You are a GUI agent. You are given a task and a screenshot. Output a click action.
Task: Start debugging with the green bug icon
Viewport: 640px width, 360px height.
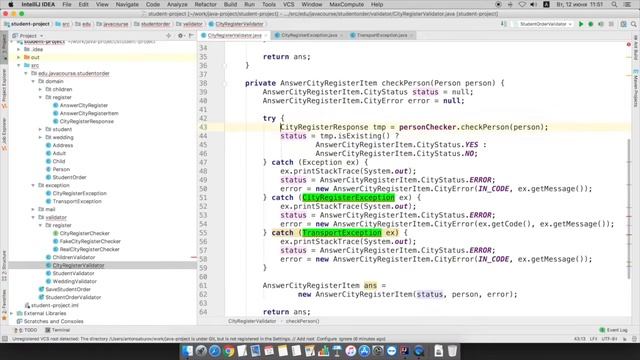[x=591, y=24]
